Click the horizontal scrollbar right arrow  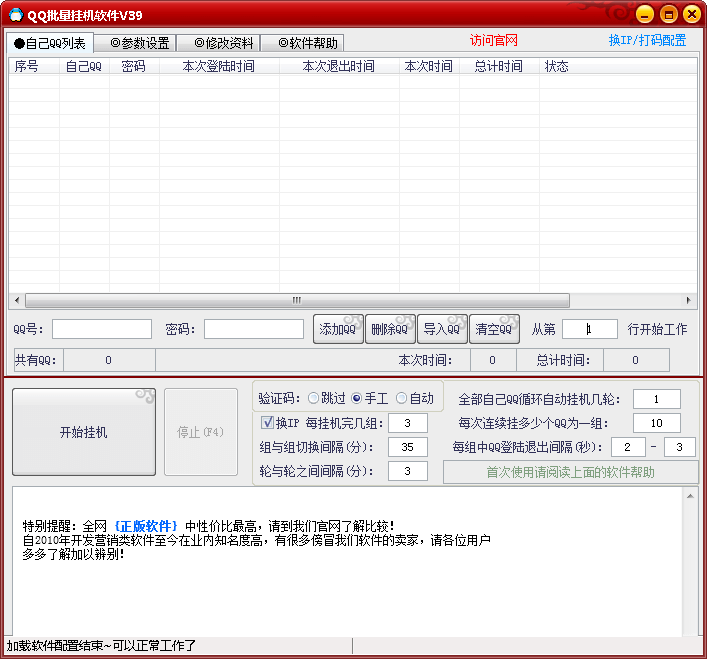point(689,300)
